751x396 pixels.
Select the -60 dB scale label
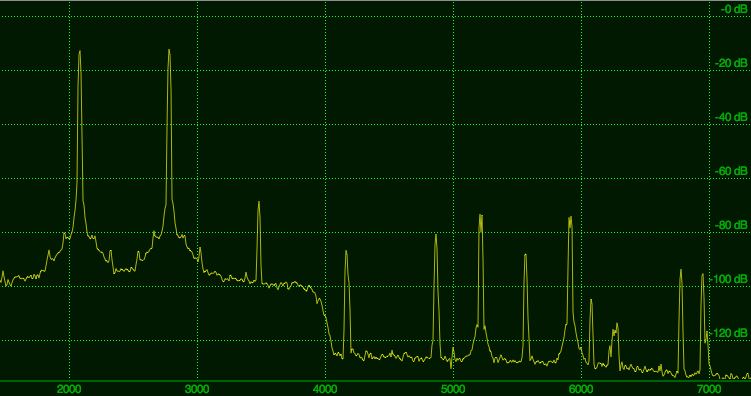731,171
